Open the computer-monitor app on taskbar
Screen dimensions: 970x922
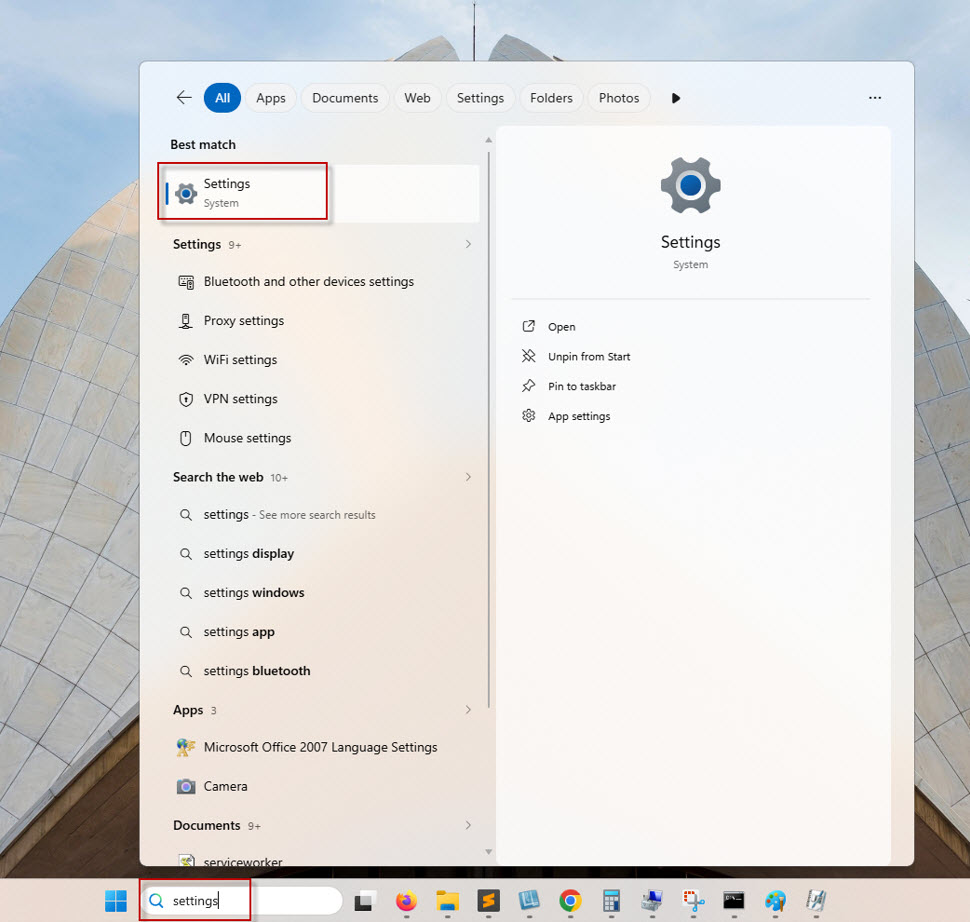652,901
